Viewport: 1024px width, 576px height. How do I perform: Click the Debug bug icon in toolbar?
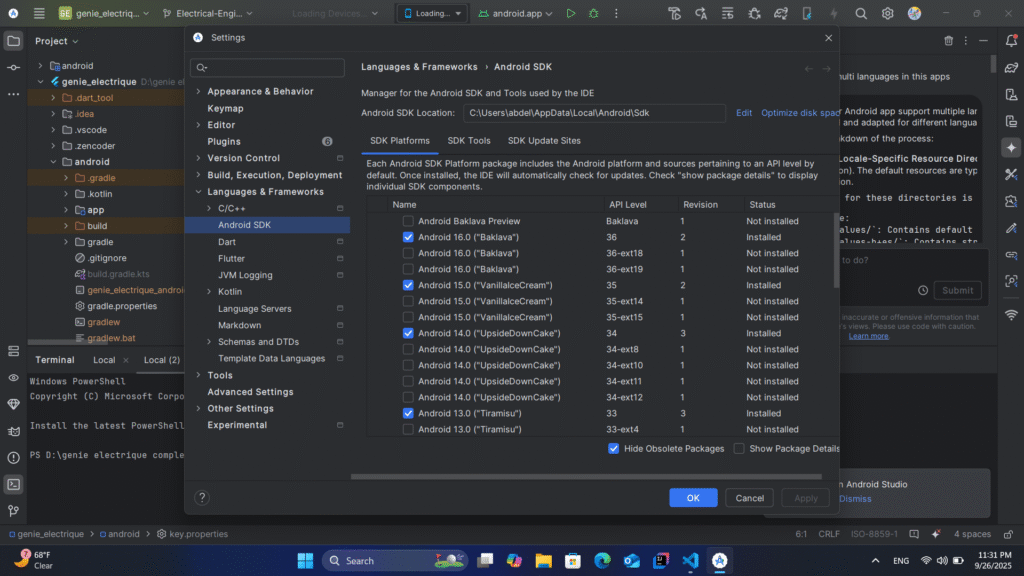click(x=594, y=14)
